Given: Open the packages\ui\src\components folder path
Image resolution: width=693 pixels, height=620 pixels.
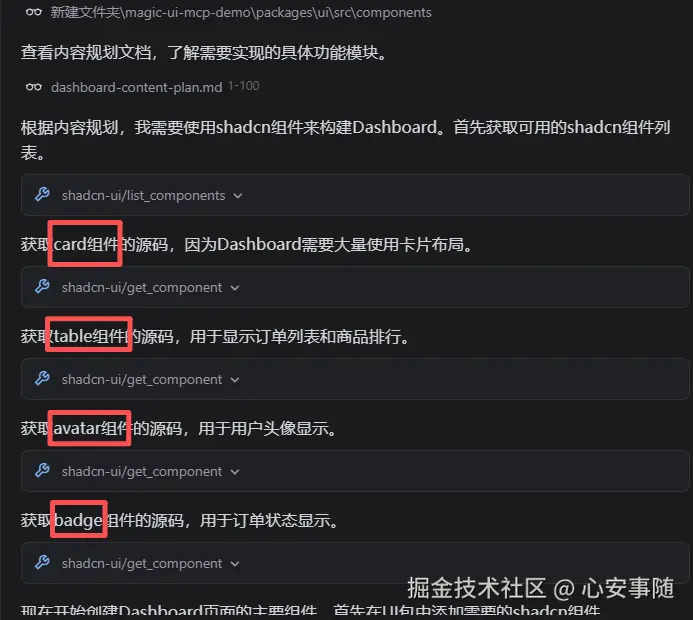Looking at the screenshot, I should tap(241, 12).
